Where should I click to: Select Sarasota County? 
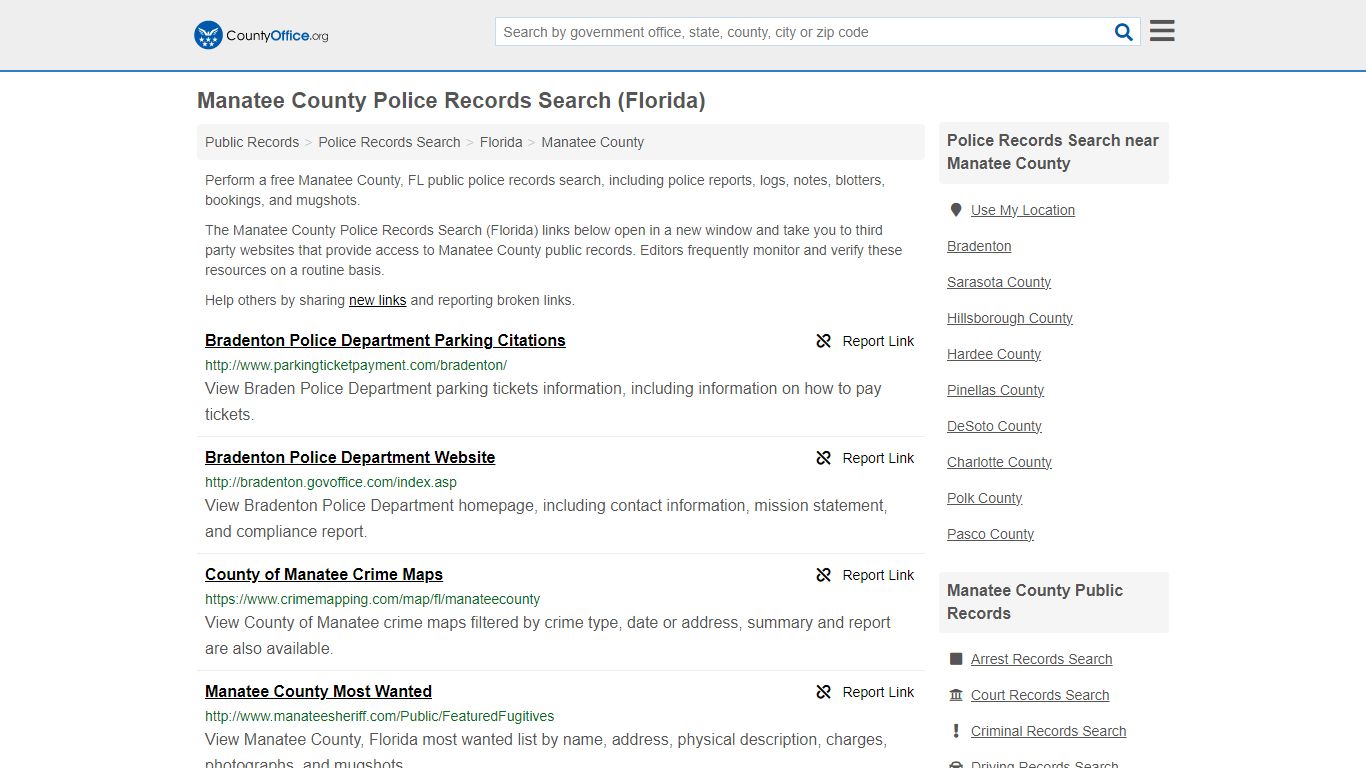point(999,282)
